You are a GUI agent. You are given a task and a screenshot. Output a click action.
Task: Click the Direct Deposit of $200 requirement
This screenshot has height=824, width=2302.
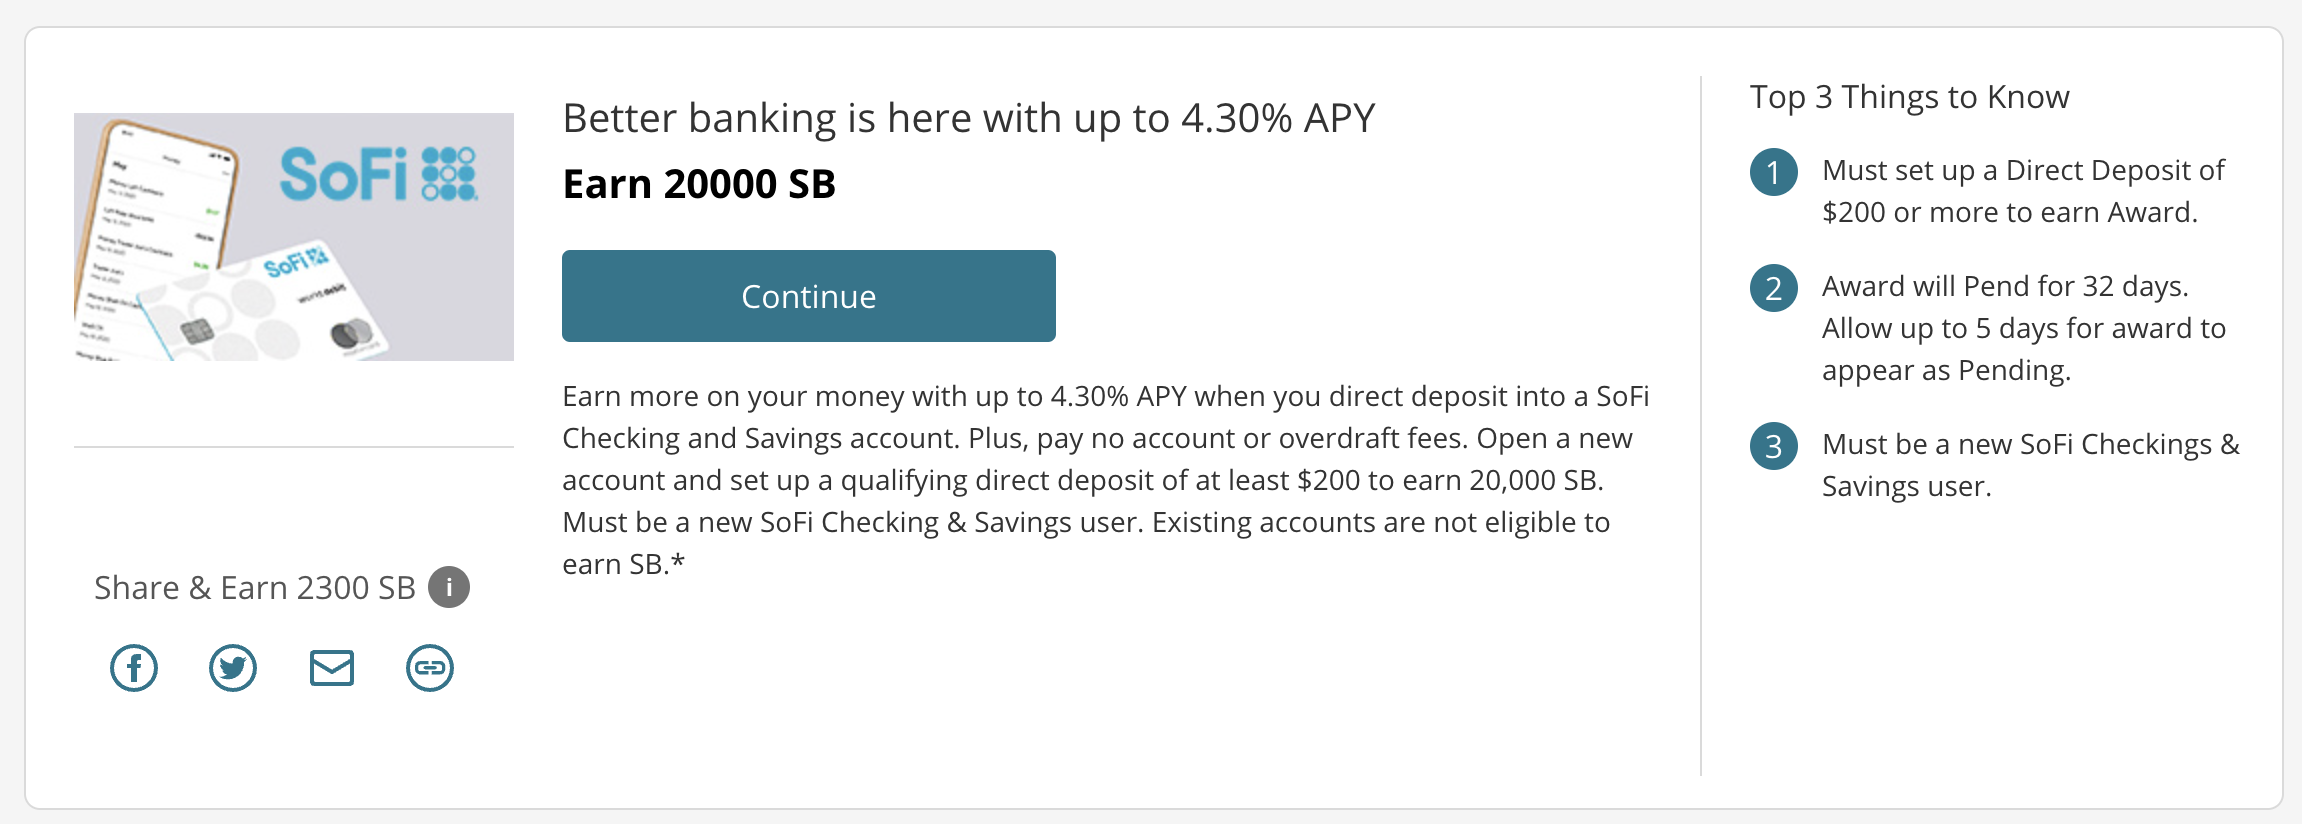tap(2022, 191)
